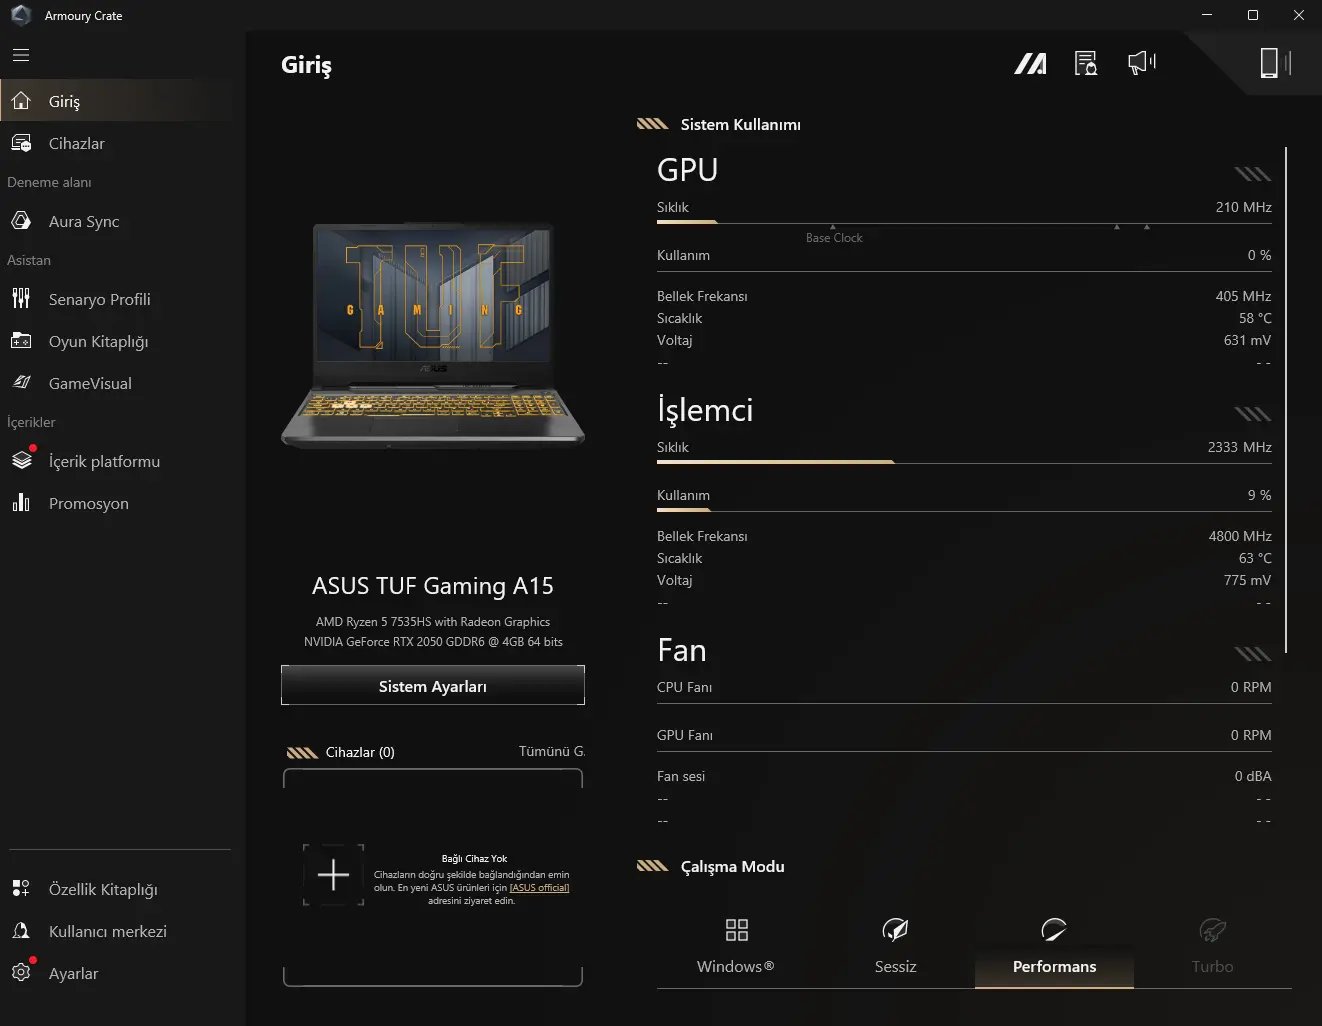Click the Promosyon chart icon

point(21,503)
